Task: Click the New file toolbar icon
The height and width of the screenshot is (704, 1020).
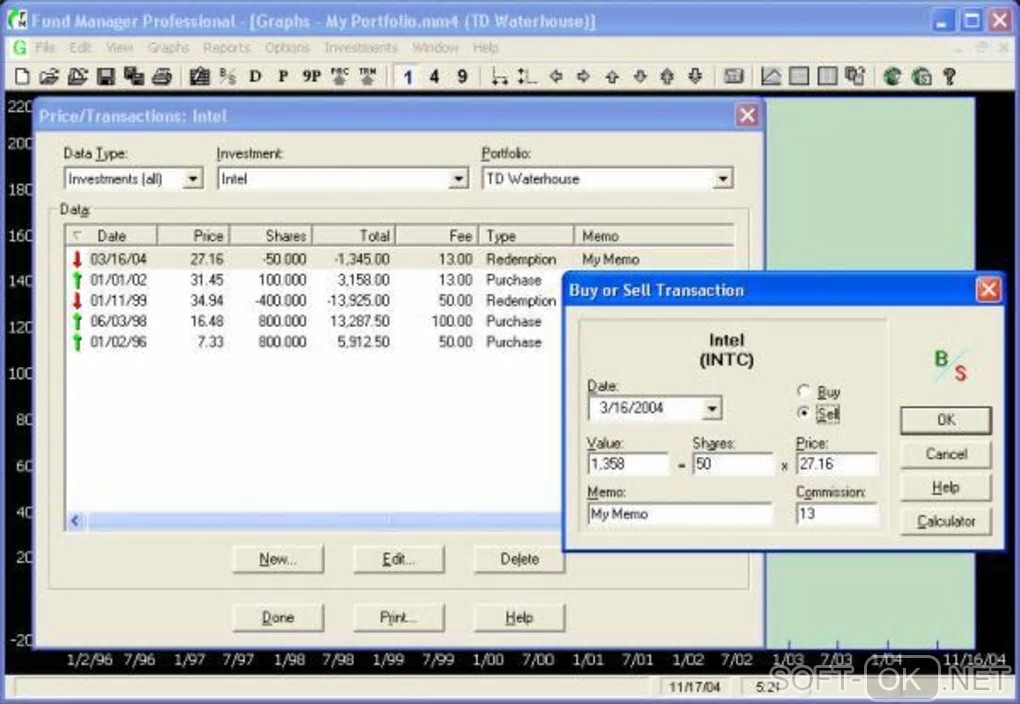Action: [21, 77]
